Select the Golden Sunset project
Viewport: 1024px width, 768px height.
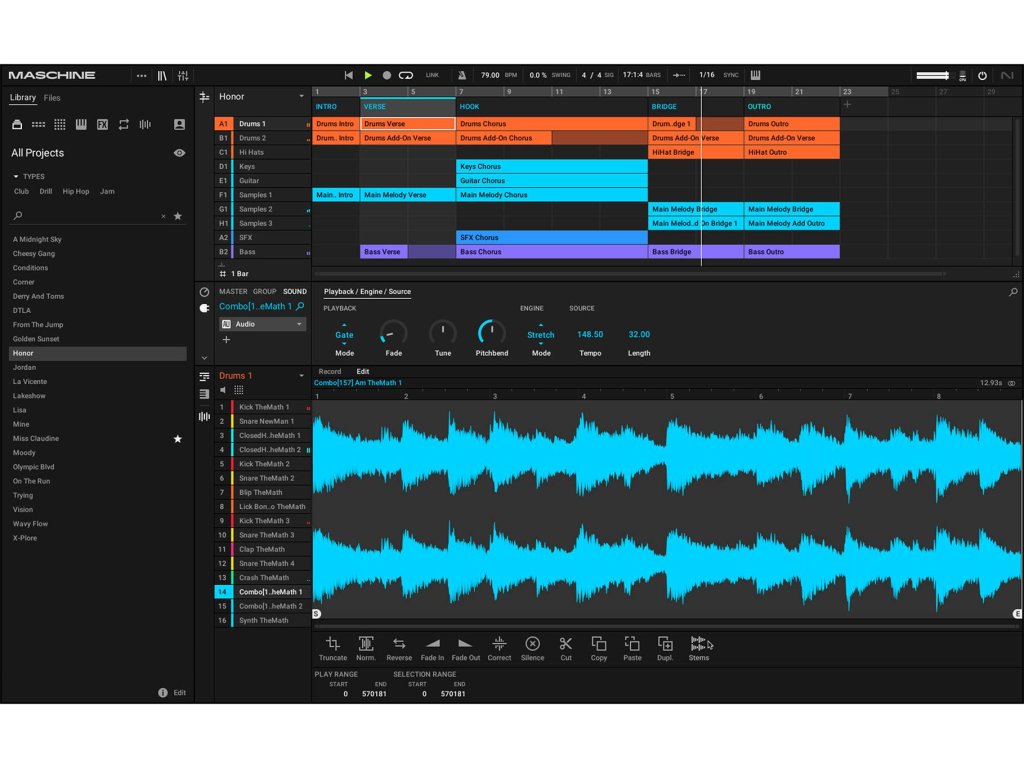[x=98, y=339]
